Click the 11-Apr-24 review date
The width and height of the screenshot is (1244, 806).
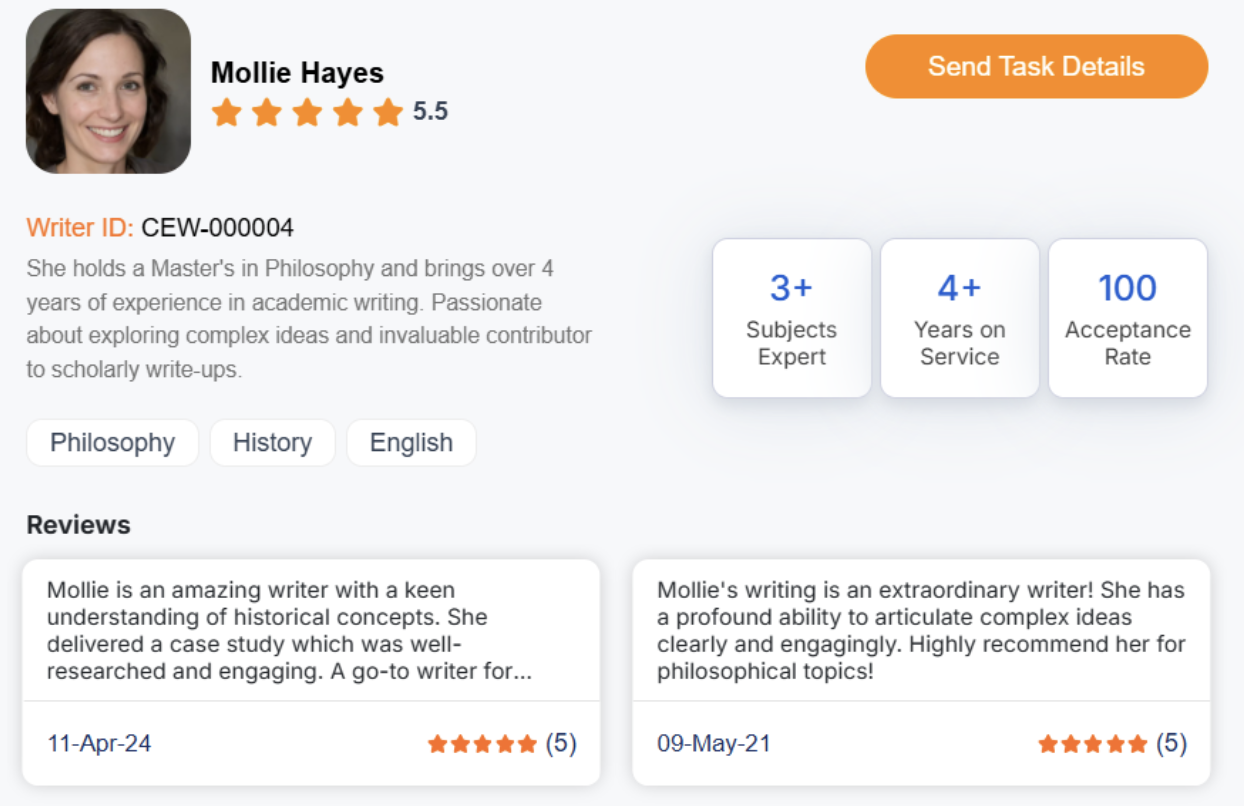pos(99,744)
